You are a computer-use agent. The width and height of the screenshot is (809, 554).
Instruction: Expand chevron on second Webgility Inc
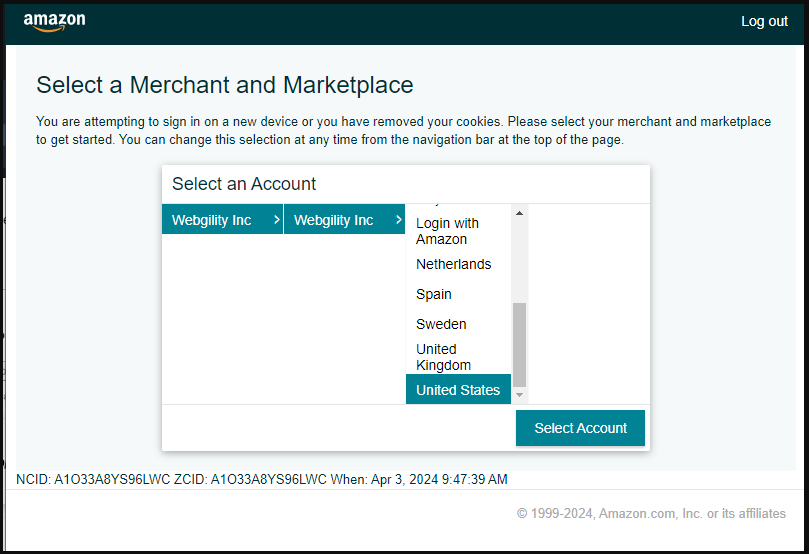coord(398,220)
